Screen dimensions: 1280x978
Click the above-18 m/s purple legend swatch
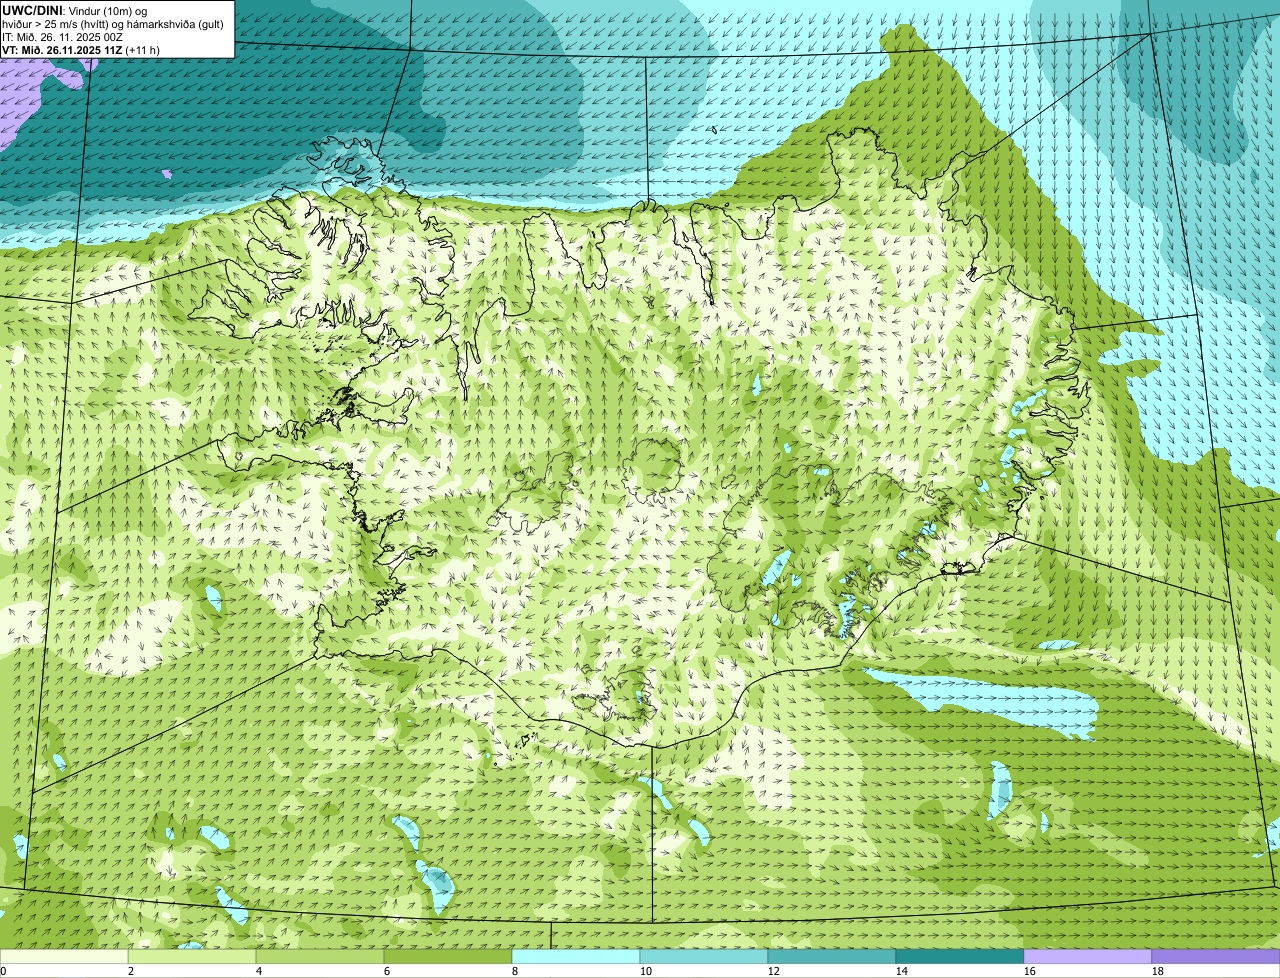[x=1216, y=957]
